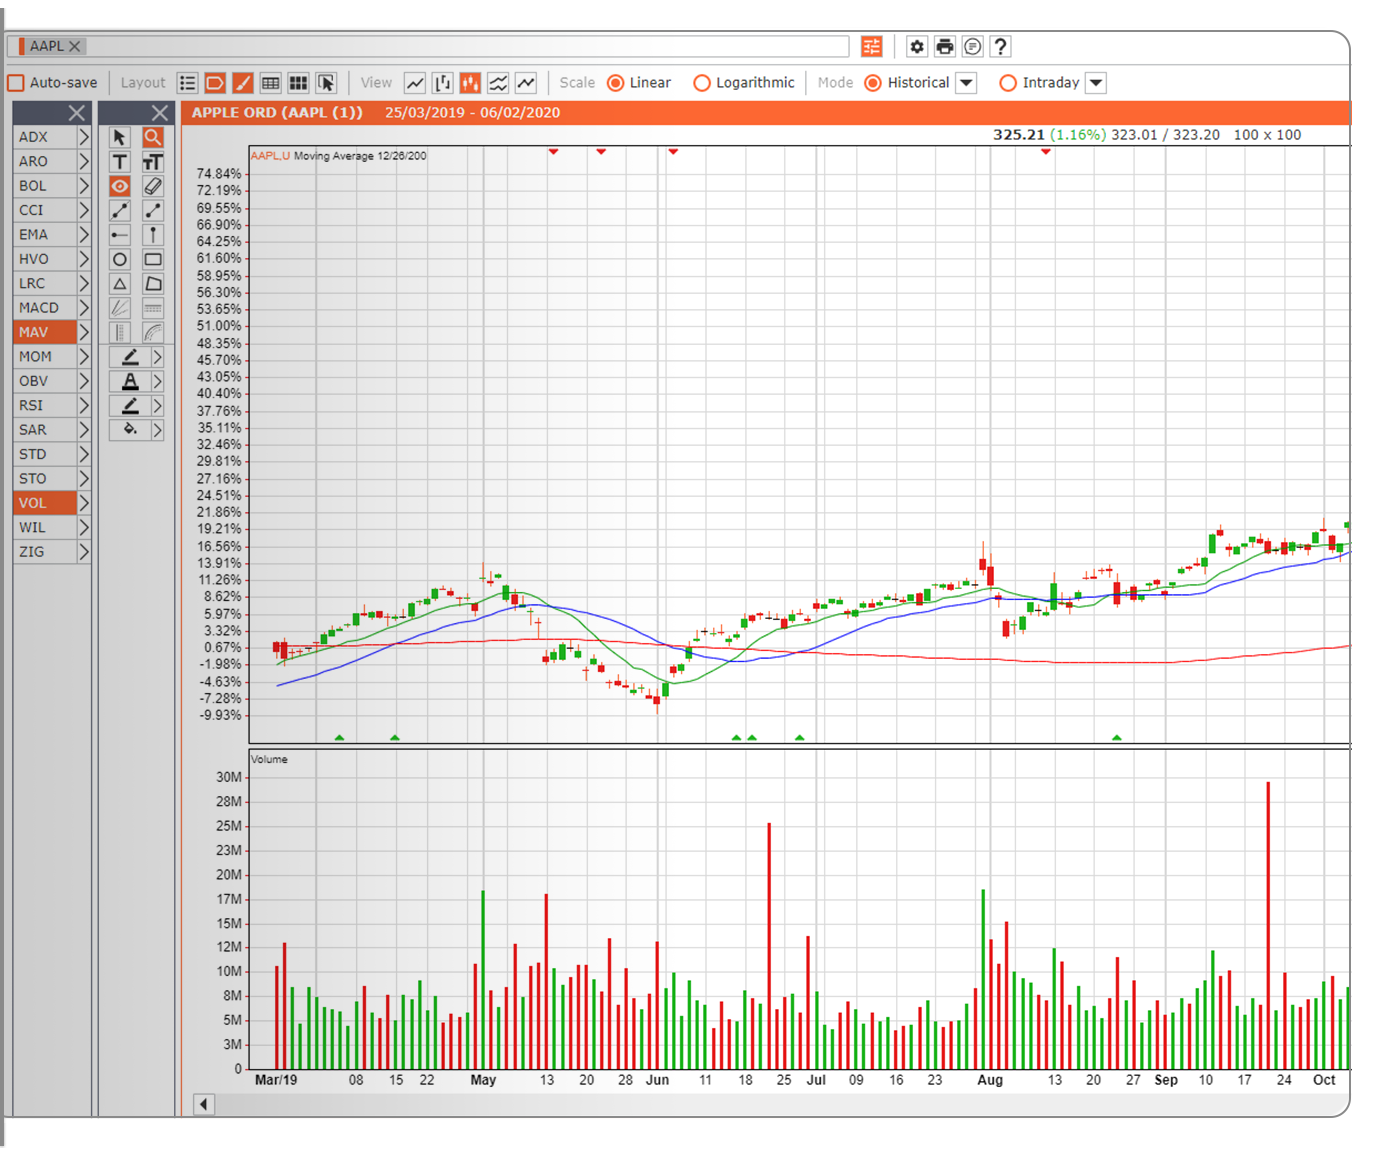Choose the polygon shape tool
Image resolution: width=1374 pixels, height=1150 pixels.
(153, 284)
